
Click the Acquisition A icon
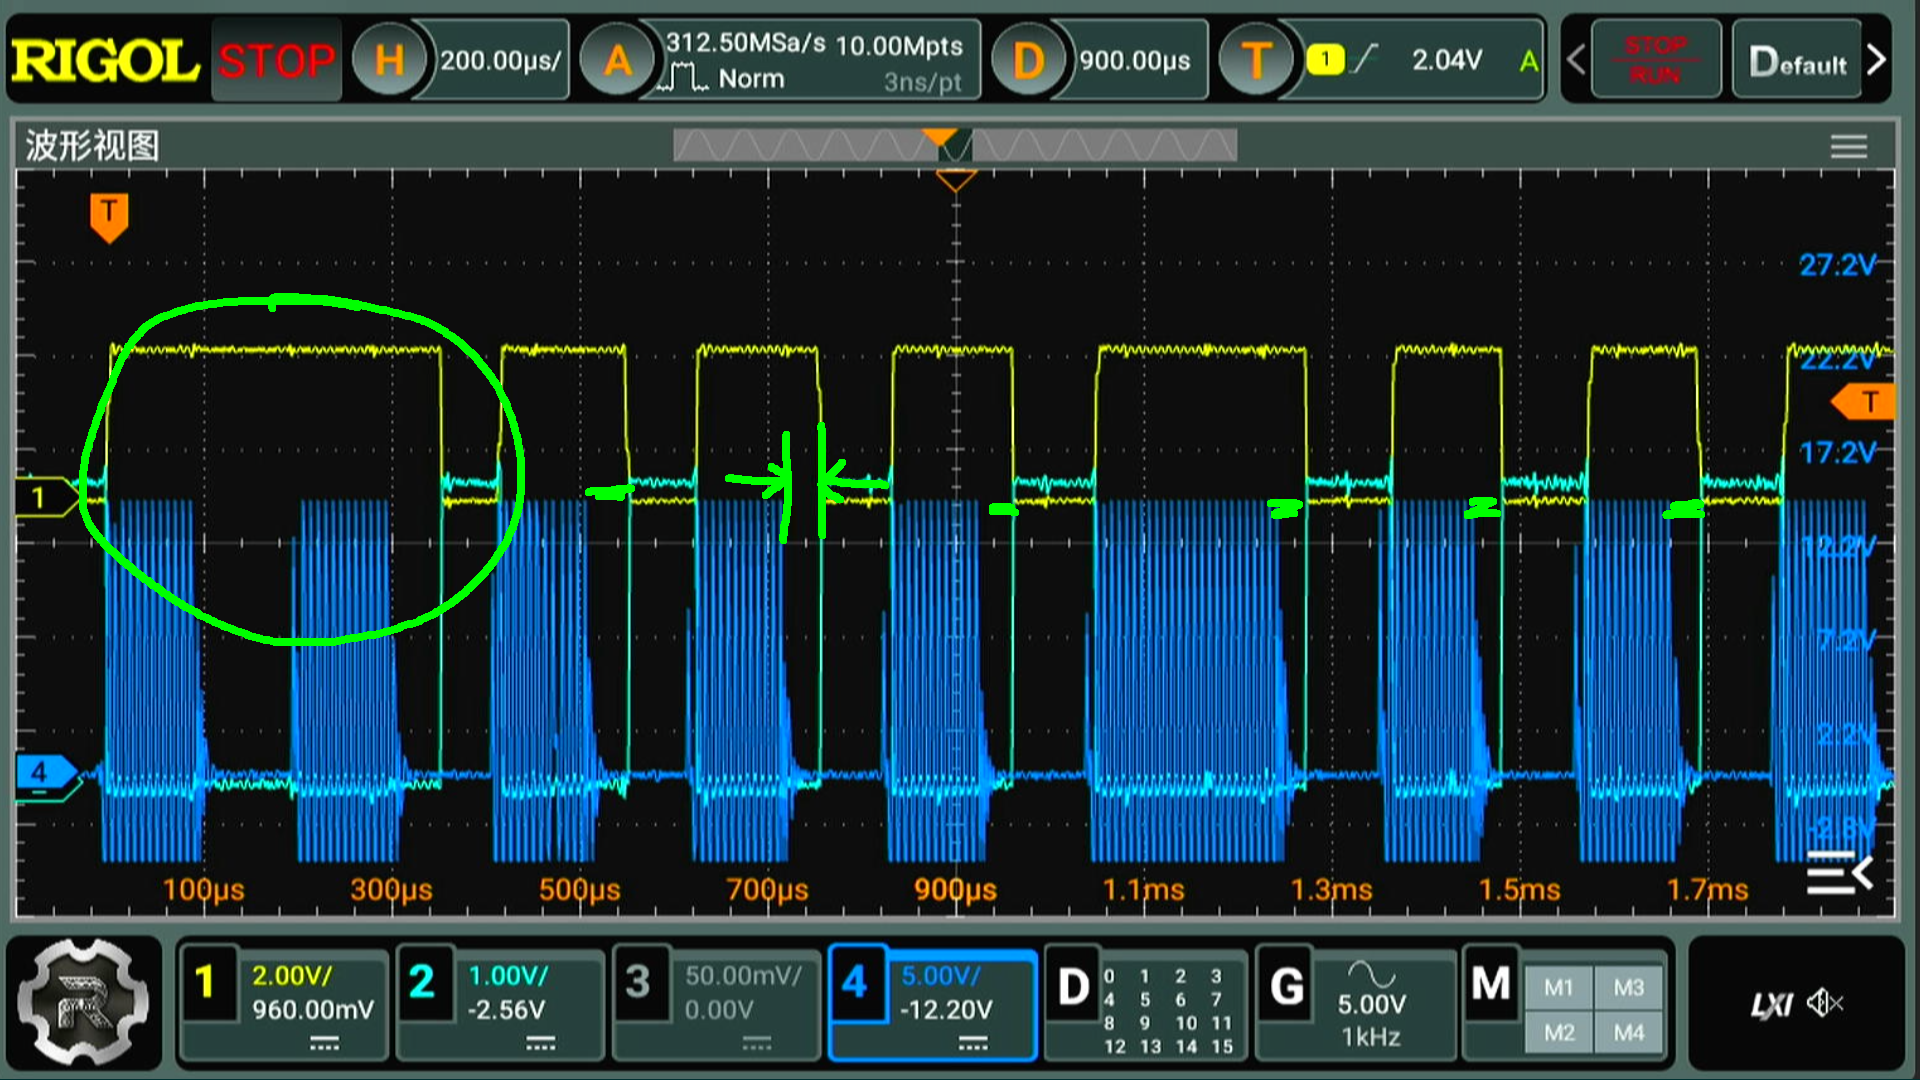617,61
